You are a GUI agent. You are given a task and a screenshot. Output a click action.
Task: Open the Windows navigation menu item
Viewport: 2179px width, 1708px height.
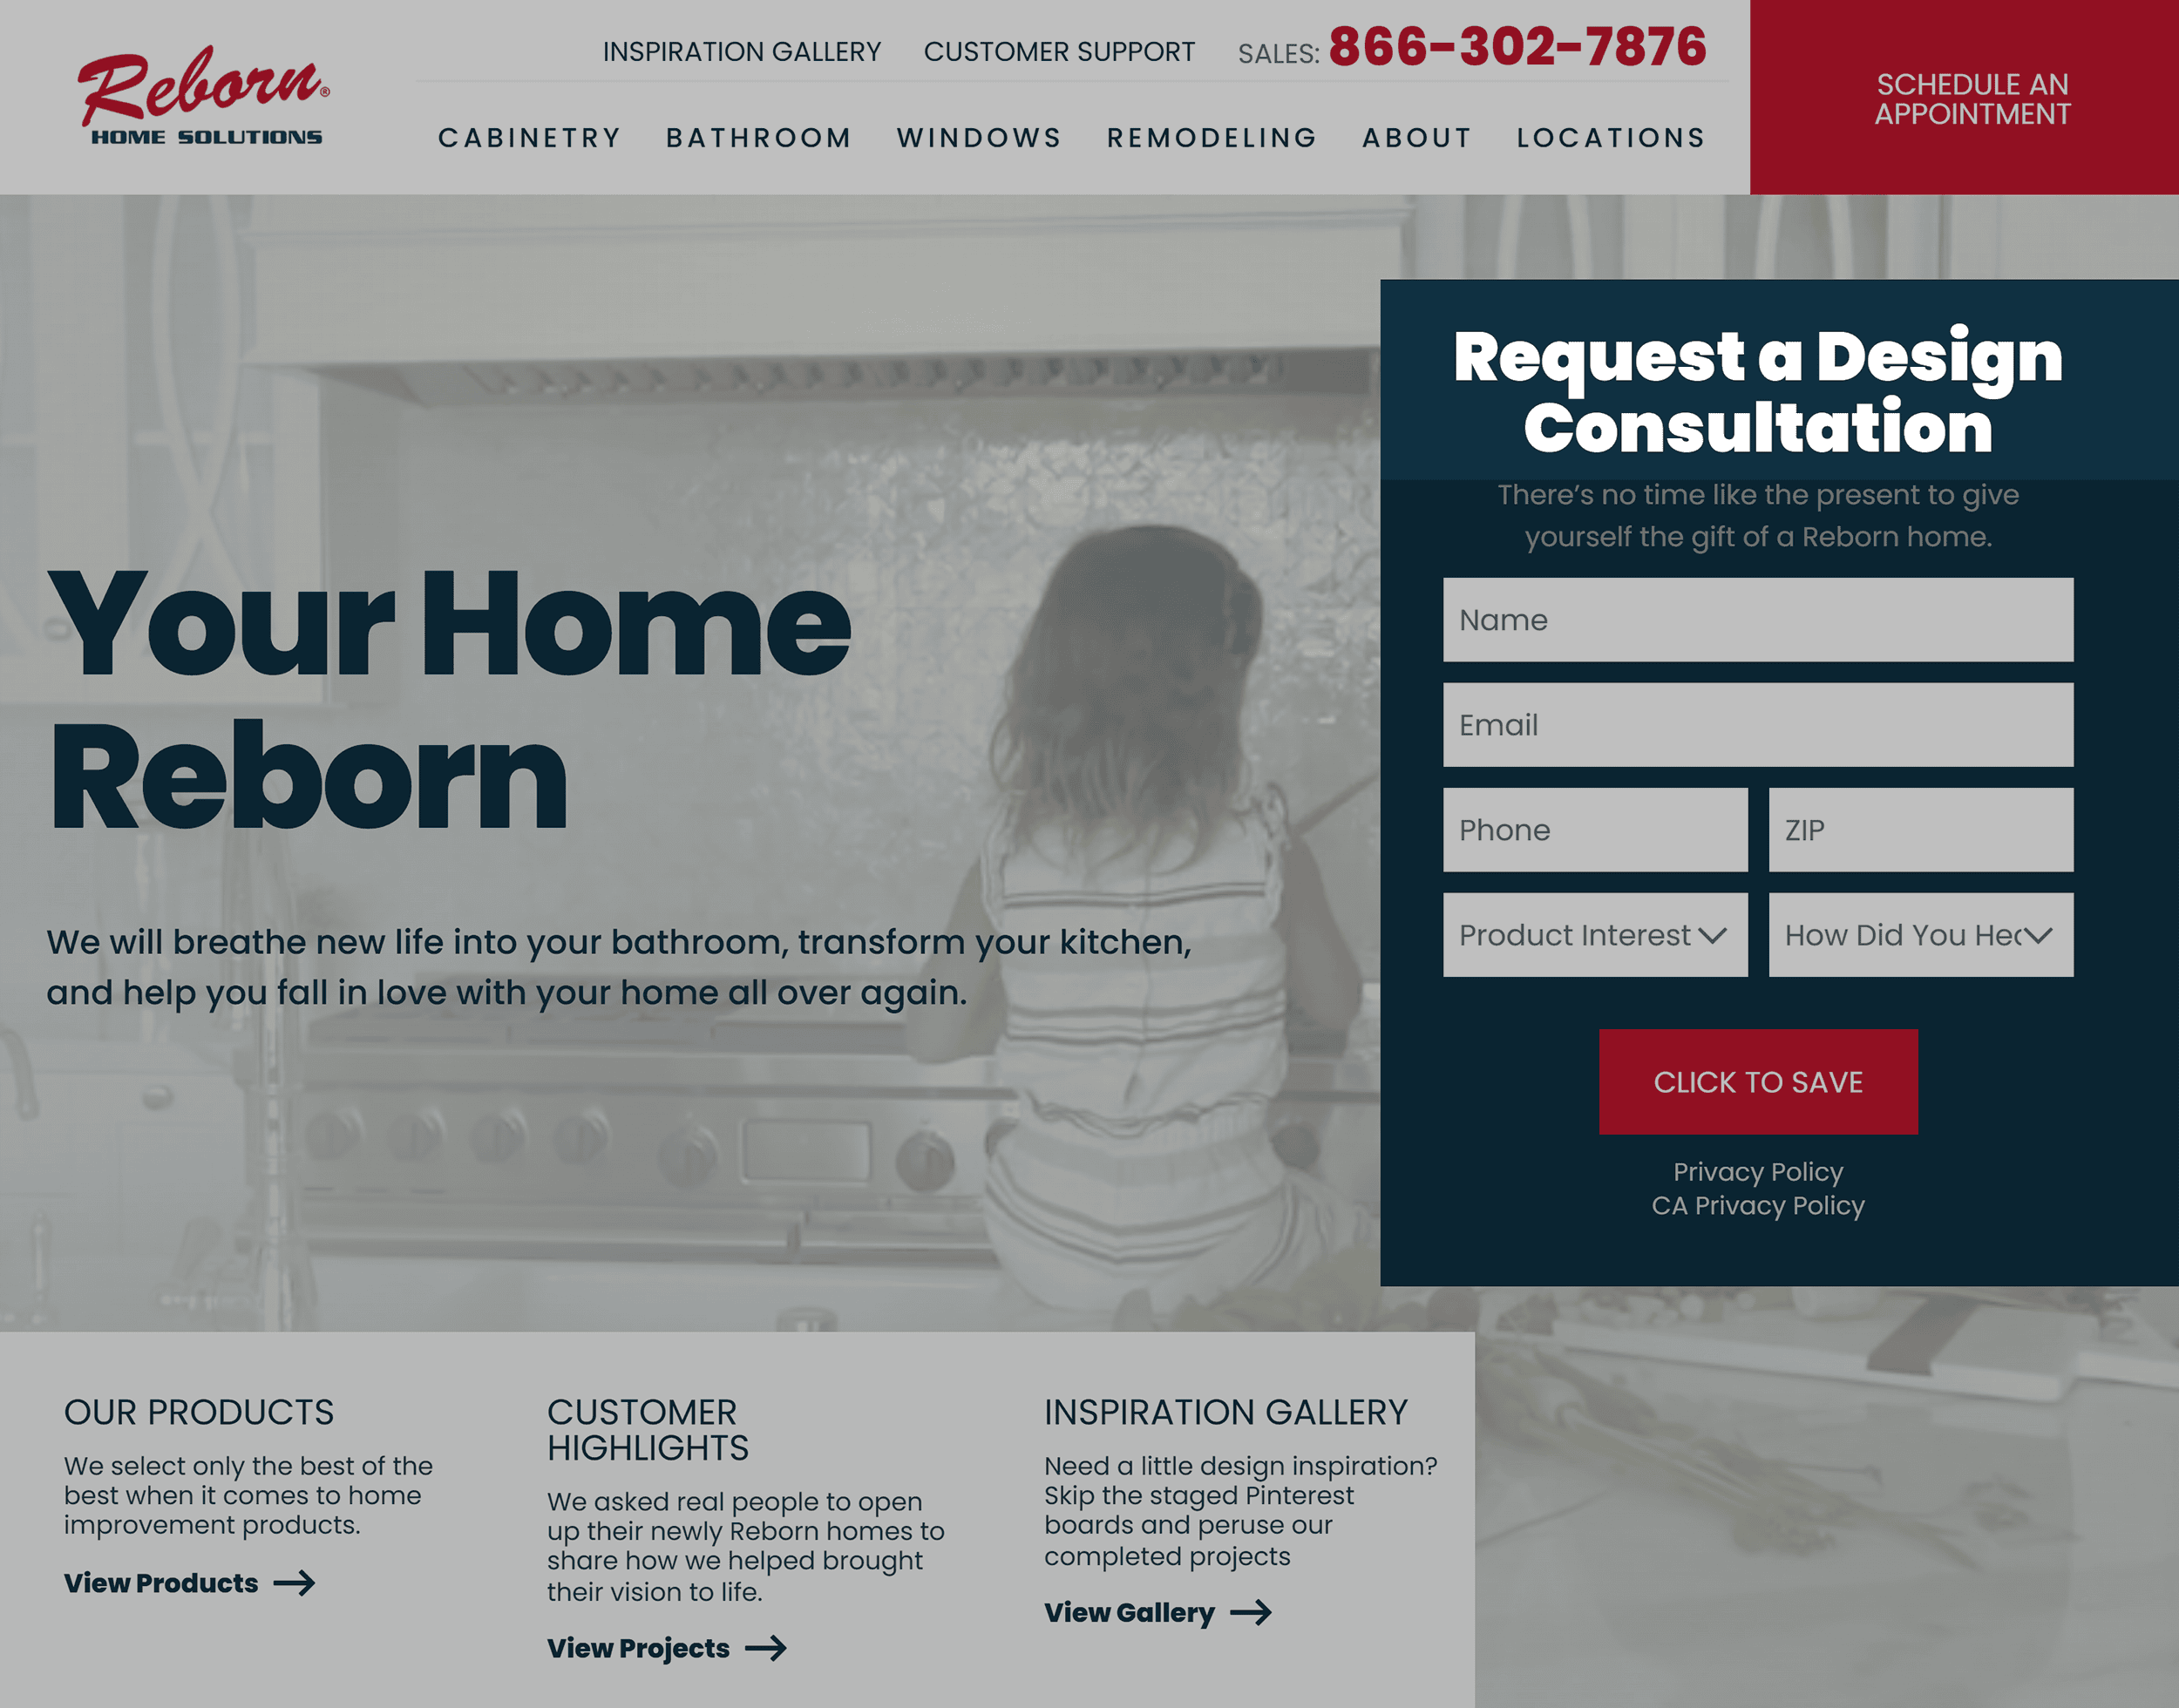tap(978, 138)
